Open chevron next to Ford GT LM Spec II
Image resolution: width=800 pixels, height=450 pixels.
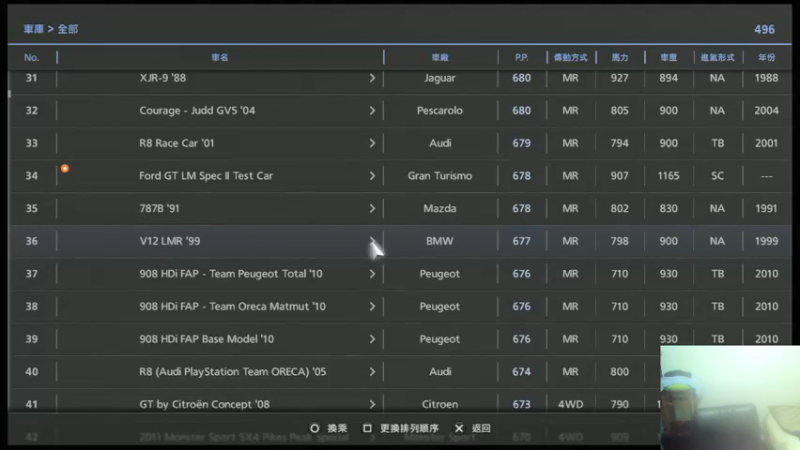pyautogui.click(x=372, y=176)
